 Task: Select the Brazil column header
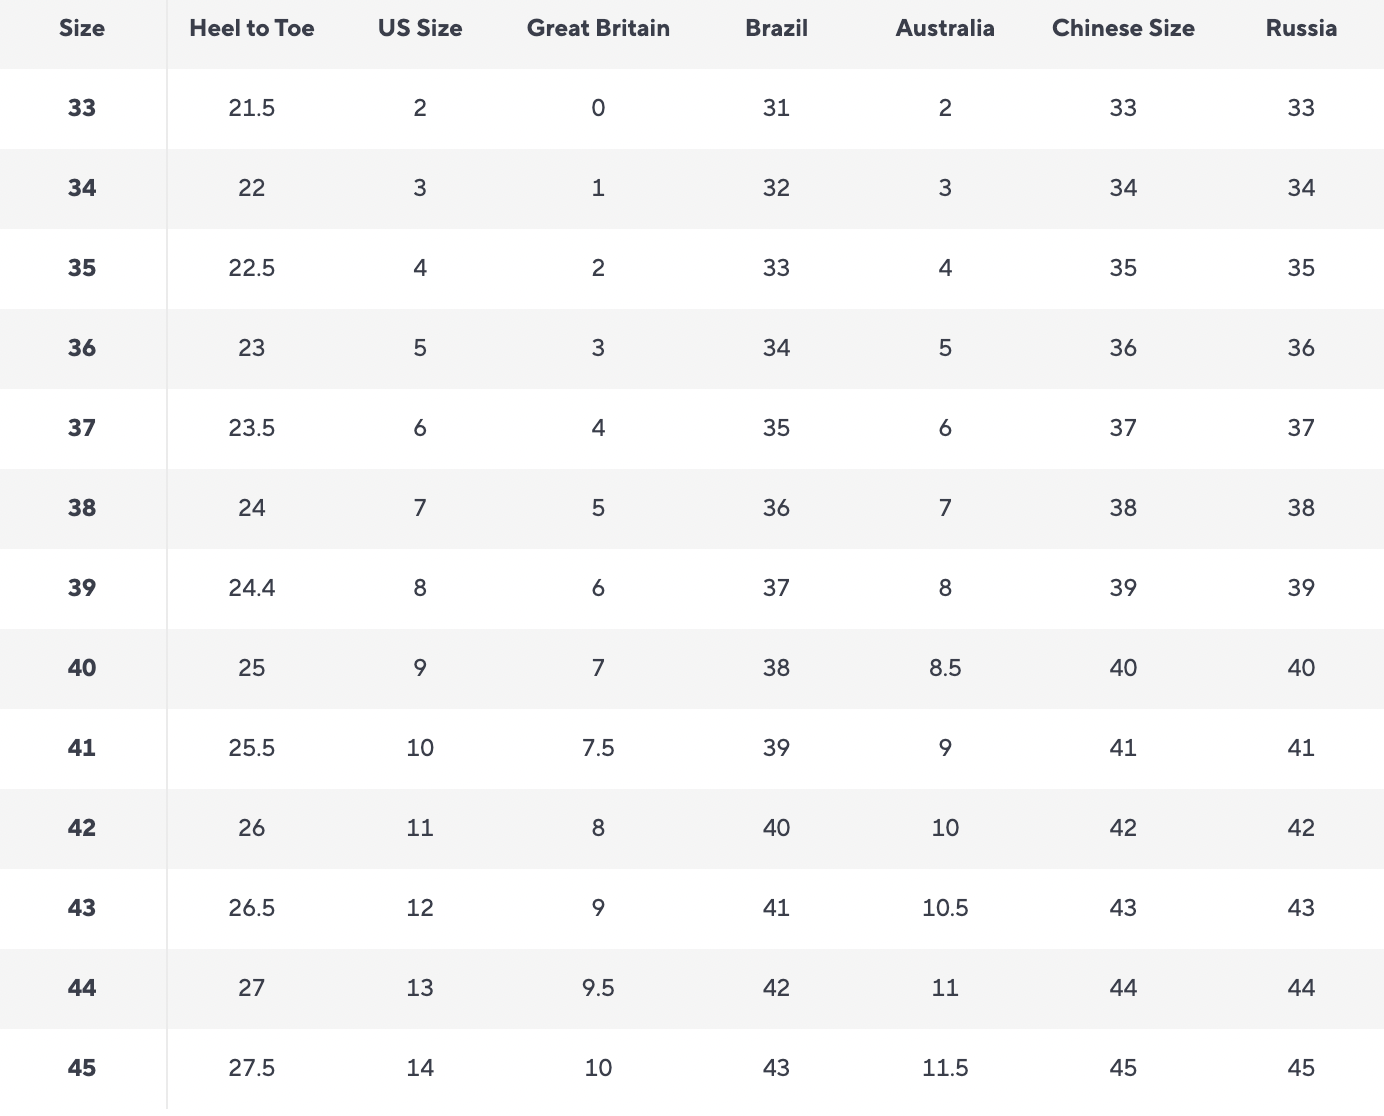tap(776, 28)
